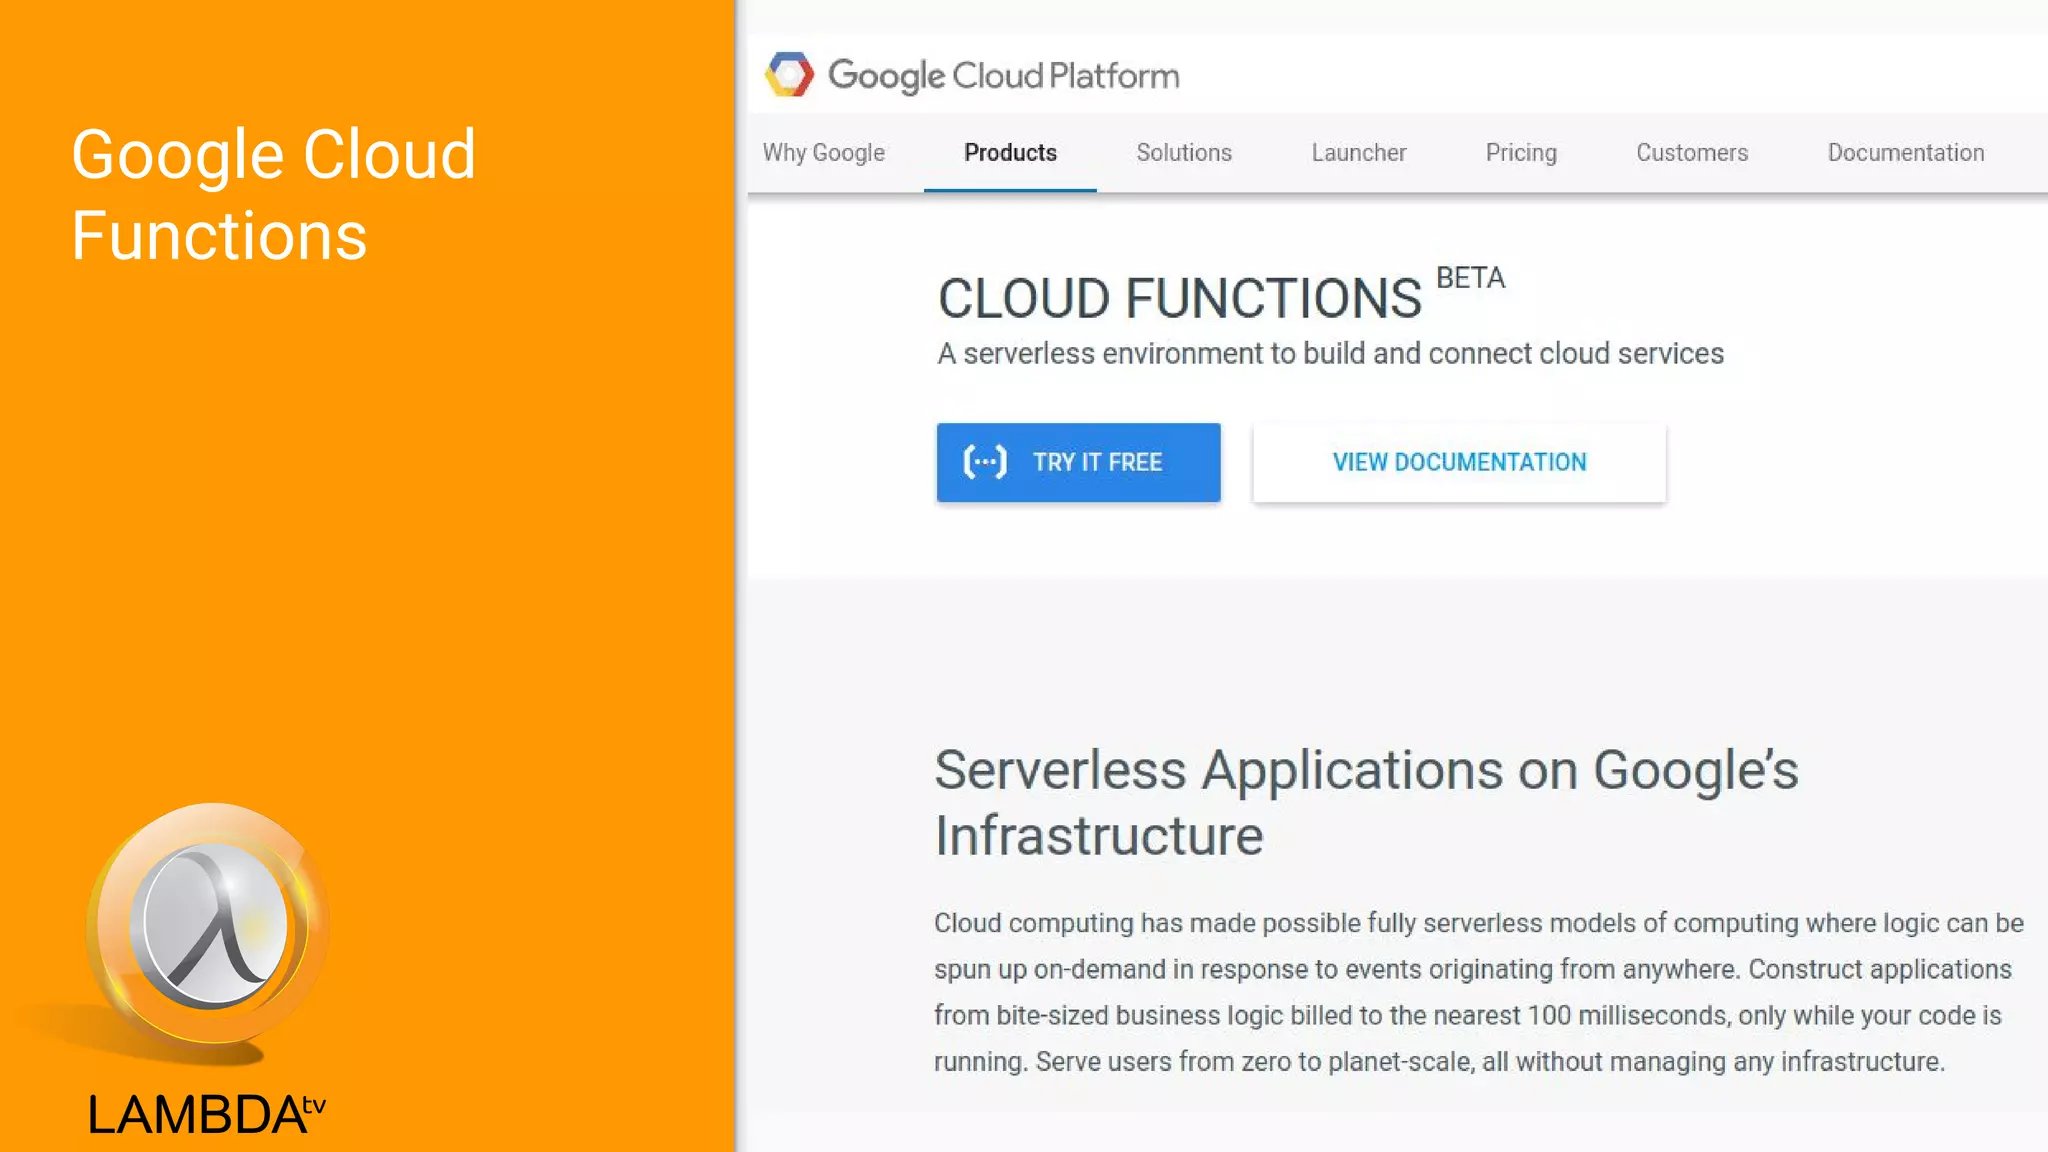Switch to the Pricing tab

pyautogui.click(x=1521, y=153)
